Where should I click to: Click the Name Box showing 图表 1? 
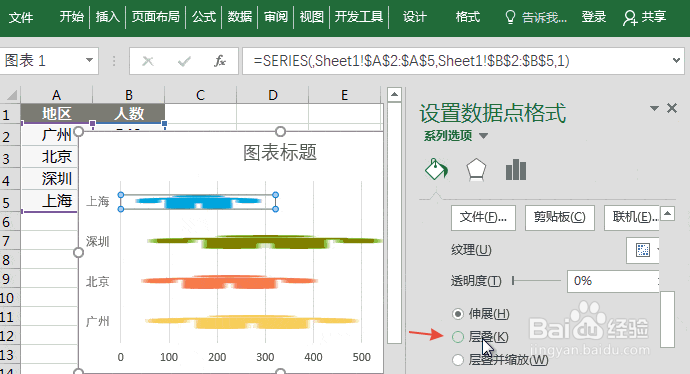pyautogui.click(x=42, y=60)
